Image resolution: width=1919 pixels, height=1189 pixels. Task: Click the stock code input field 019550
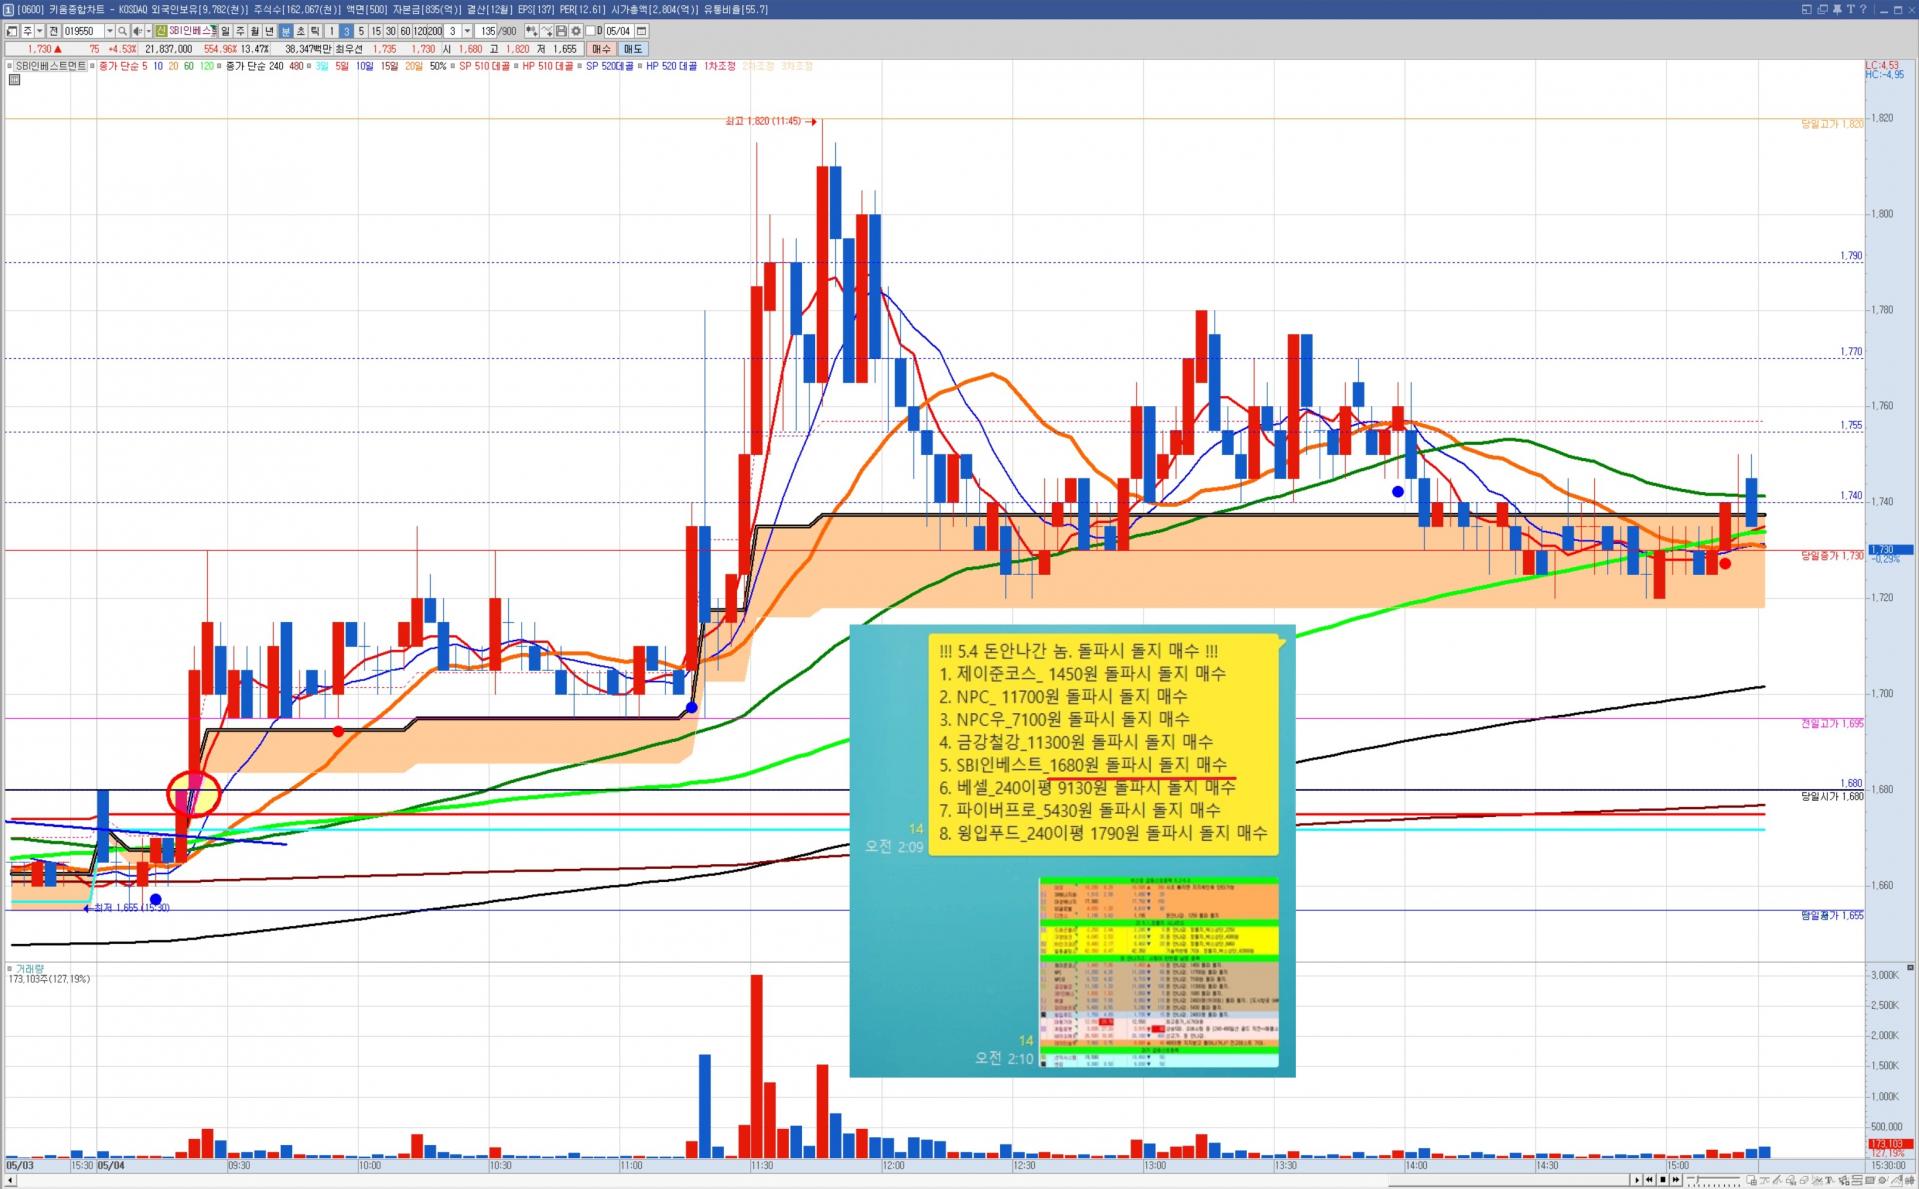[x=83, y=31]
